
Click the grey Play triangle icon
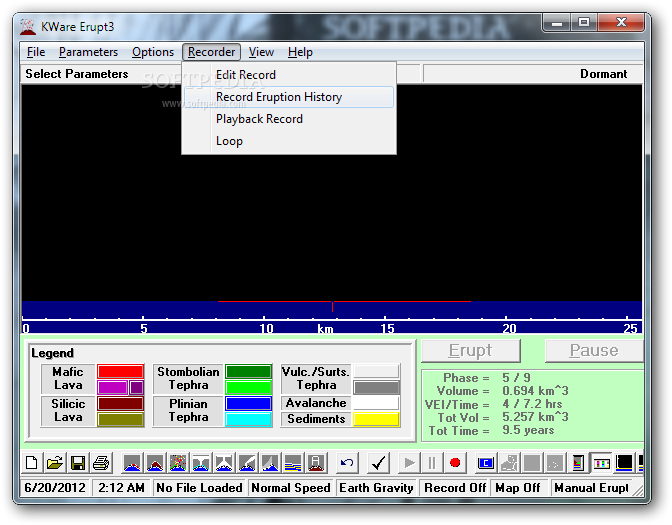coord(409,463)
